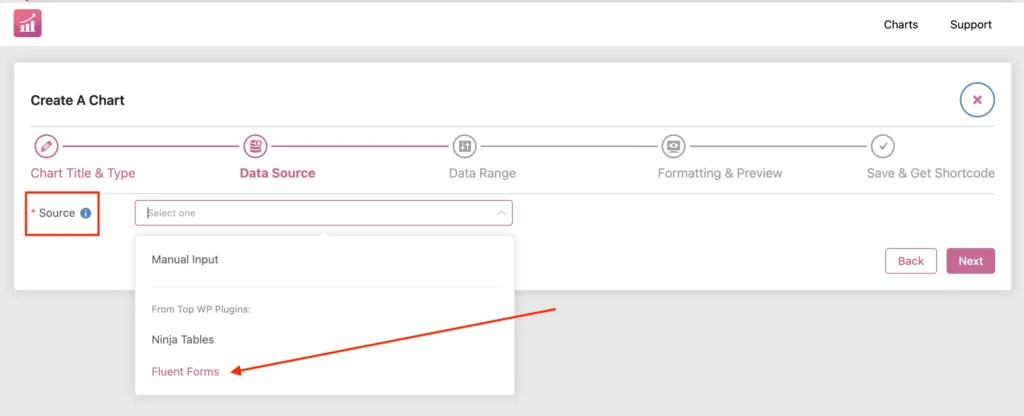The width and height of the screenshot is (1024, 416).
Task: Click the Data Range step icon
Action: (x=464, y=146)
